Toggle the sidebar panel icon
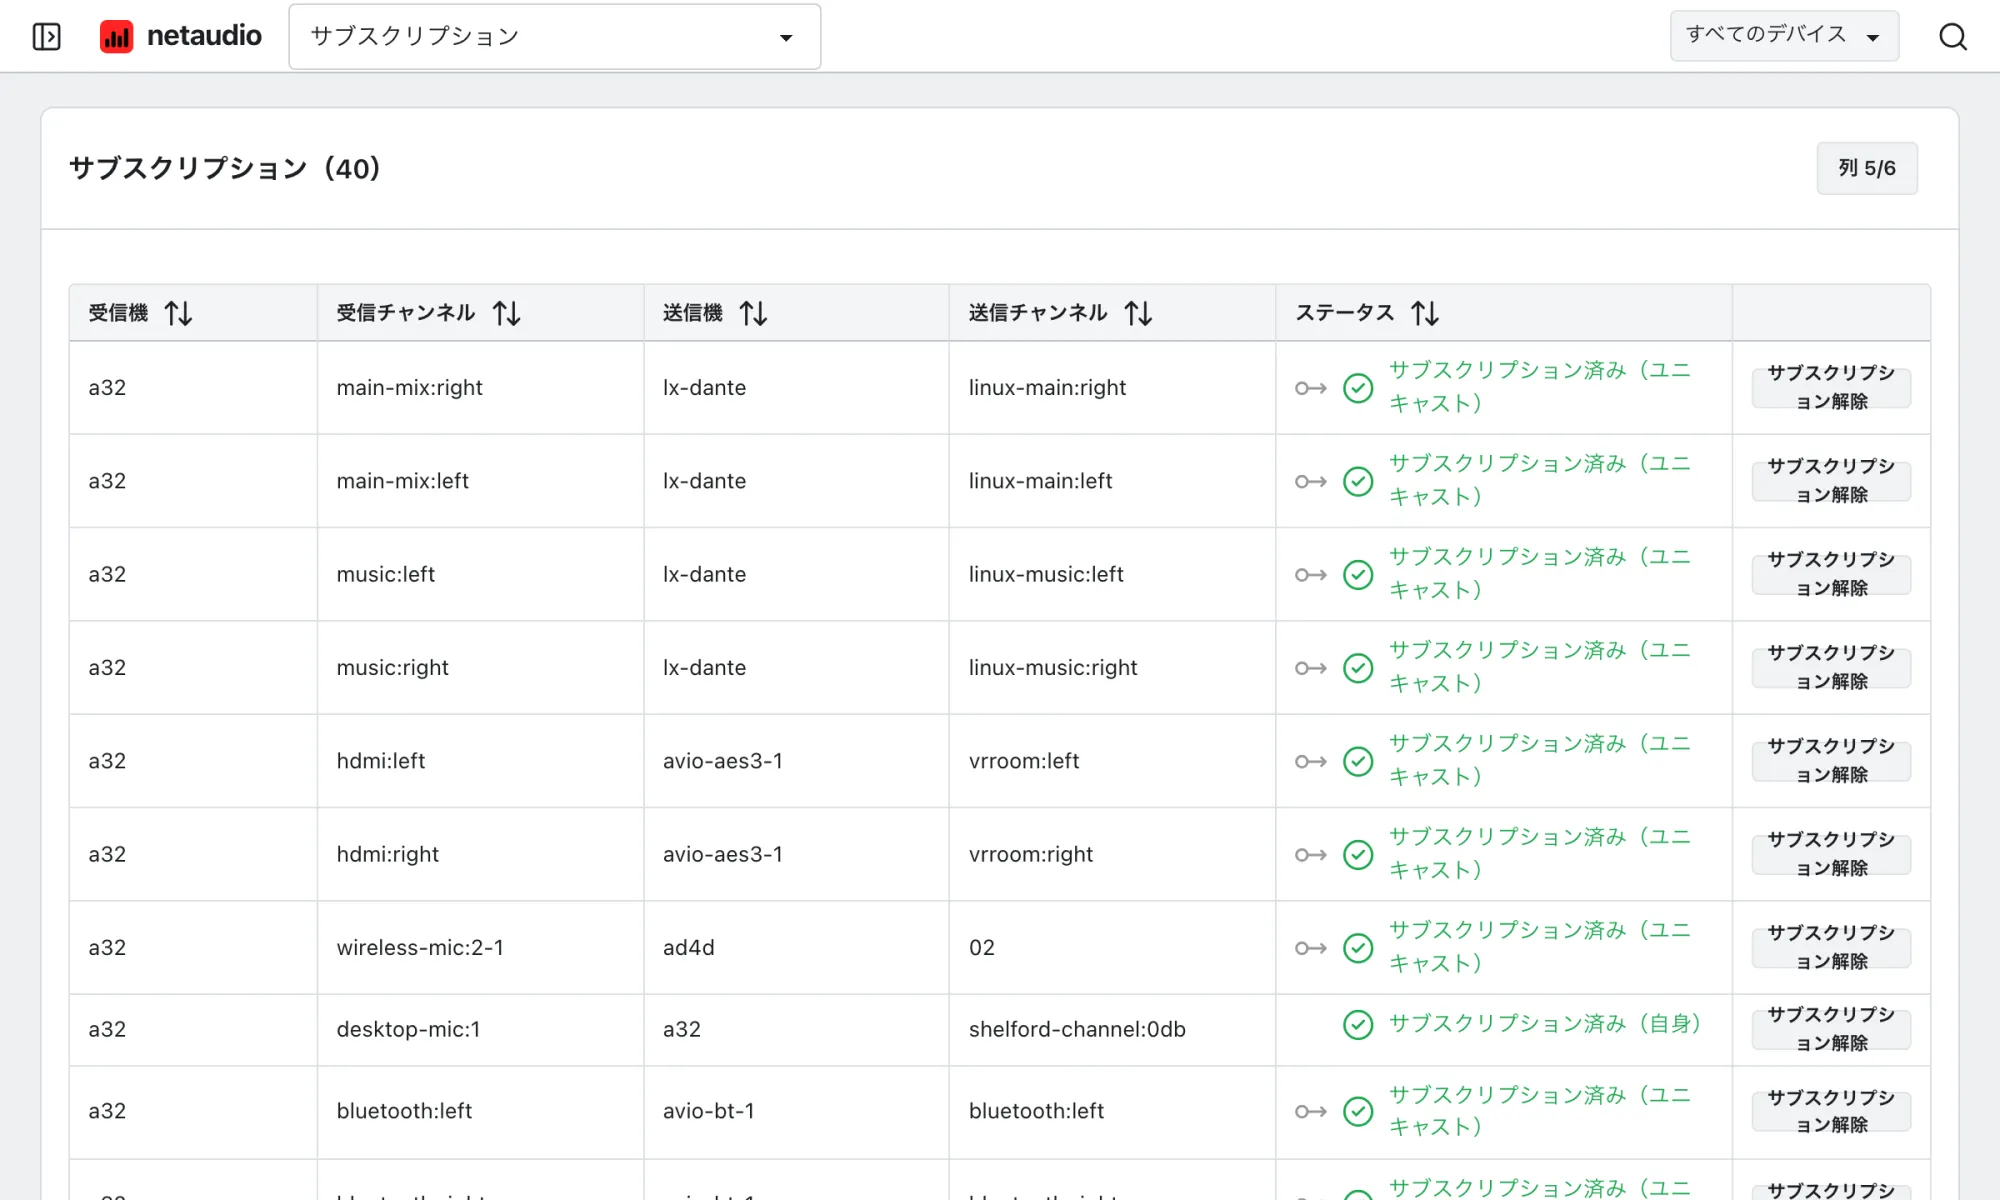 (x=47, y=37)
